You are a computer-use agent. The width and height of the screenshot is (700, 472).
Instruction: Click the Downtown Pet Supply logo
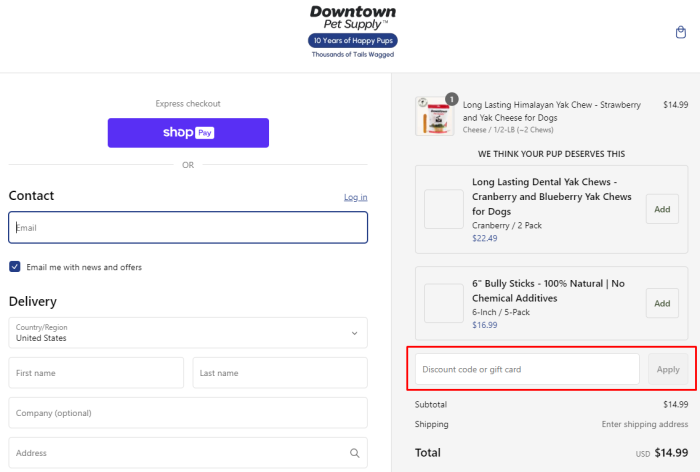click(x=353, y=32)
